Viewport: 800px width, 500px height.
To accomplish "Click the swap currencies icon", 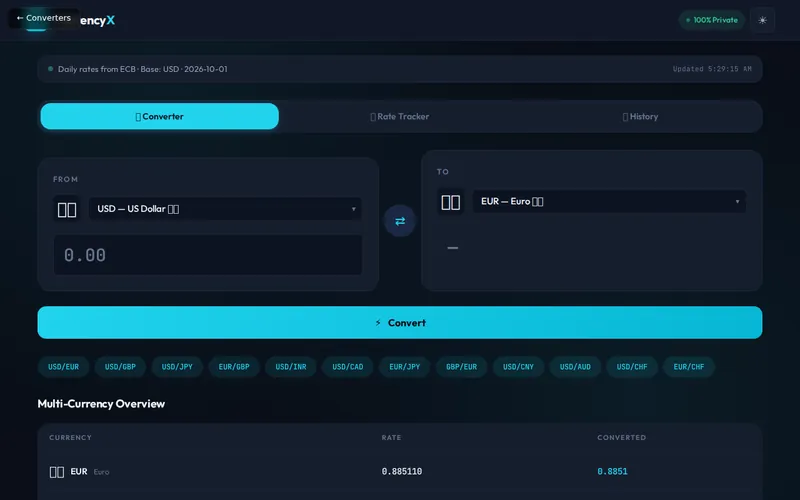I will (x=400, y=221).
